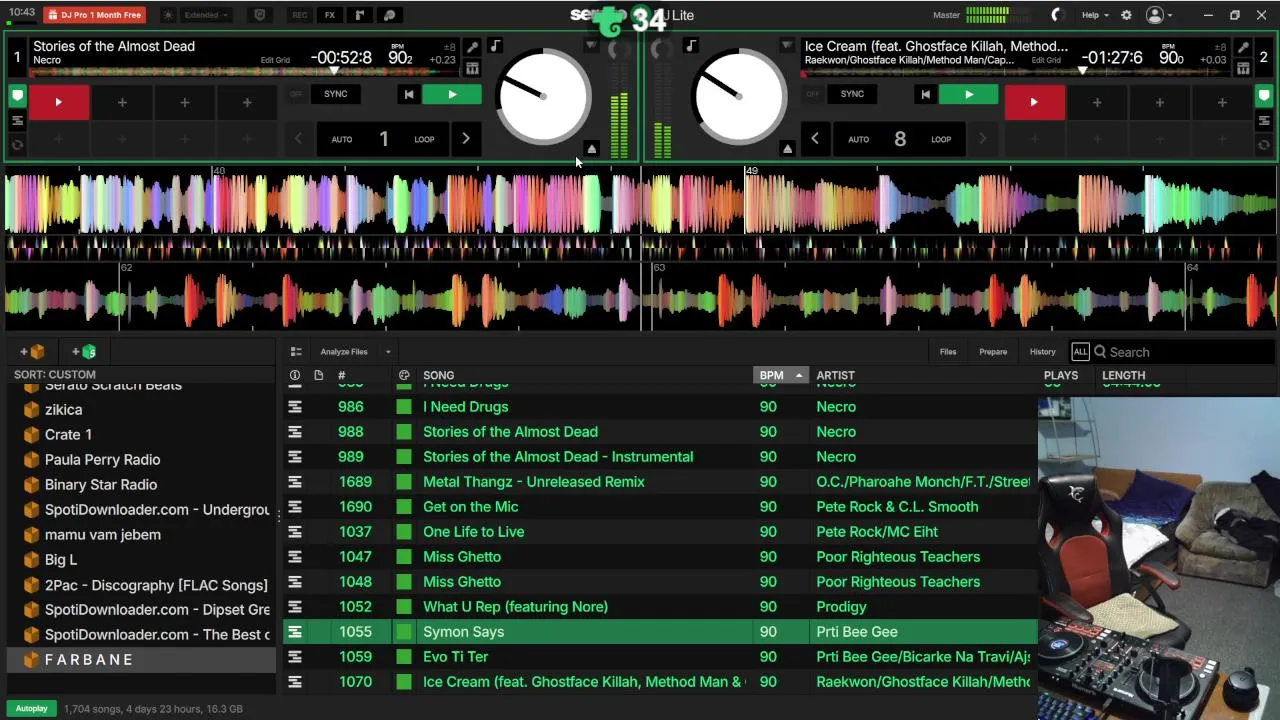Viewport: 1280px width, 720px height.
Task: Open the deck 2 key/piano icon
Action: click(1243, 69)
